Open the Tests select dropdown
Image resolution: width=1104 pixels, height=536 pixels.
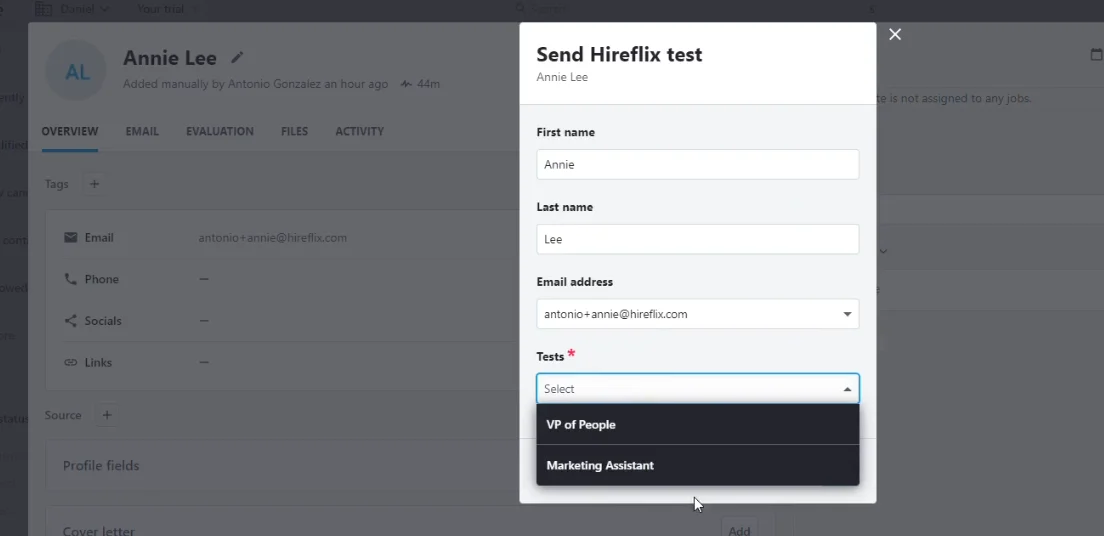click(697, 389)
